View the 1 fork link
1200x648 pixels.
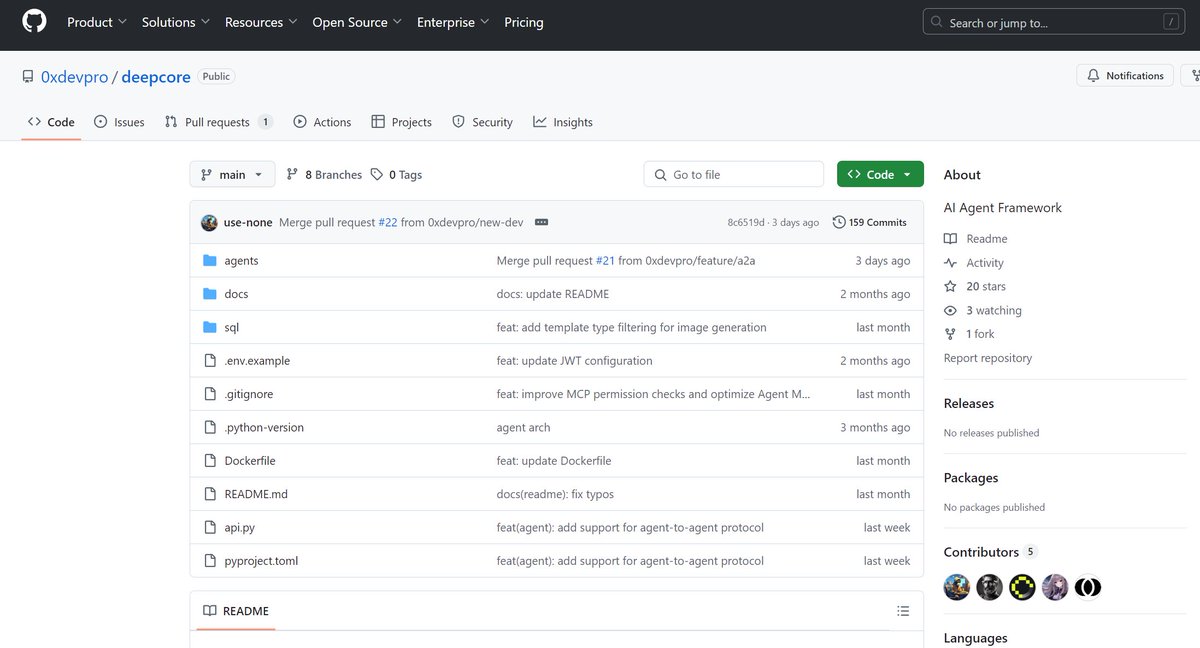pyautogui.click(x=970, y=334)
